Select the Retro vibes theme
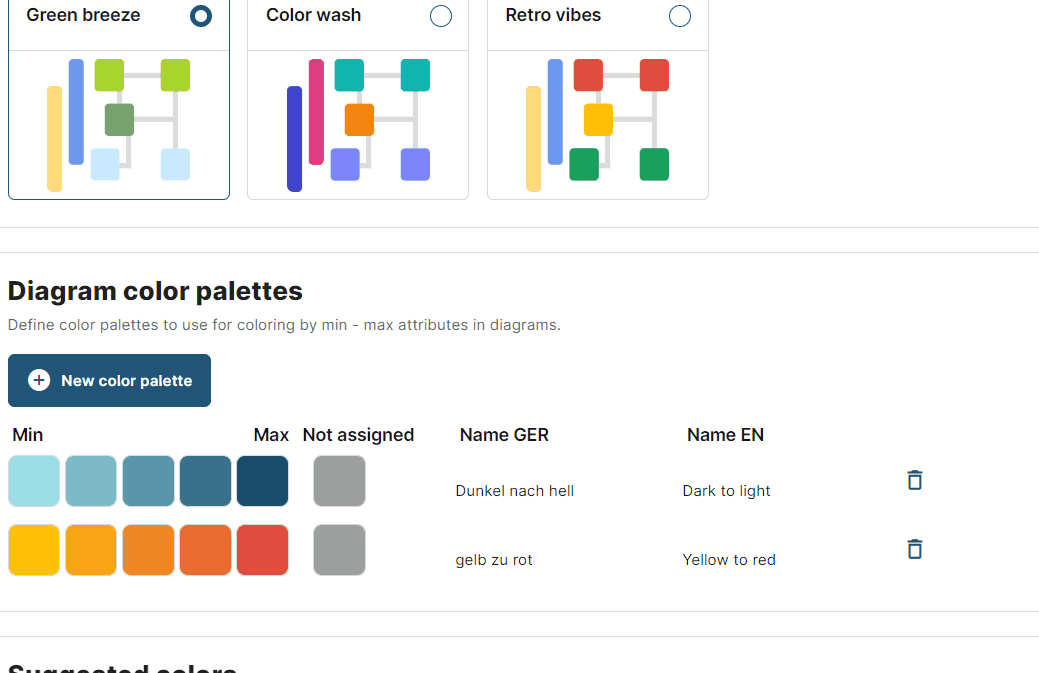Screen dimensions: 1039x673 point(680,16)
